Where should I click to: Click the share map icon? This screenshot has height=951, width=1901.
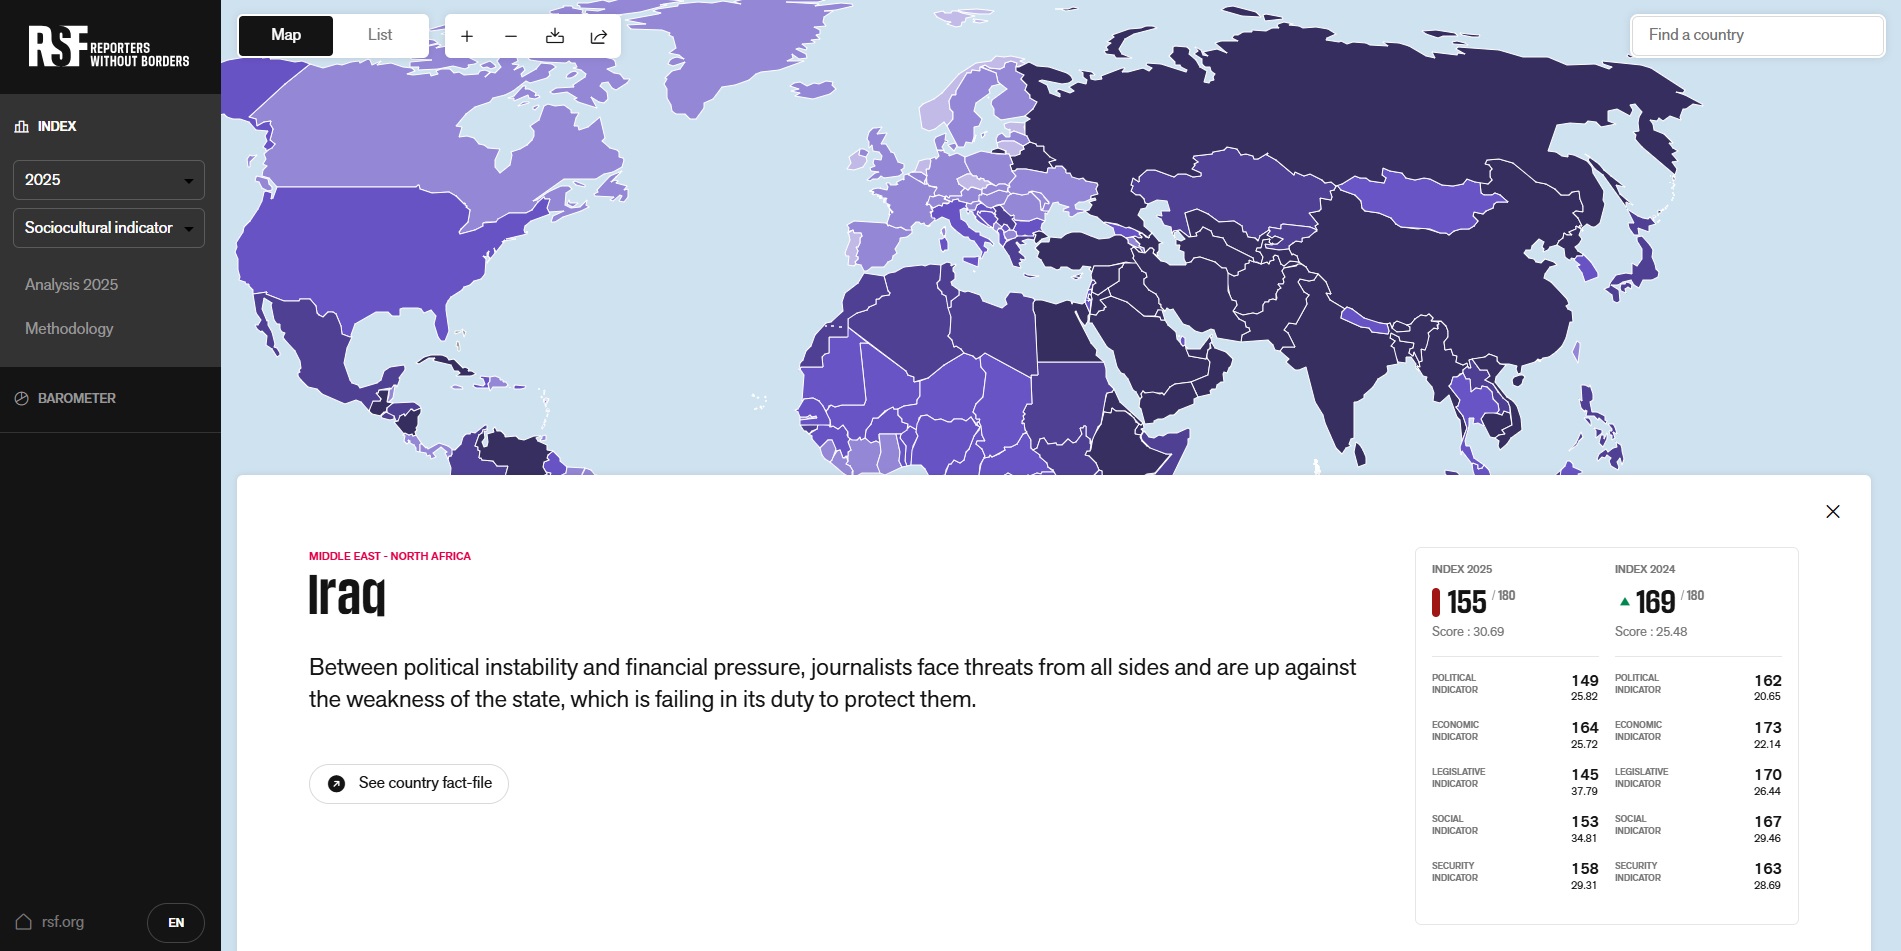click(x=599, y=36)
